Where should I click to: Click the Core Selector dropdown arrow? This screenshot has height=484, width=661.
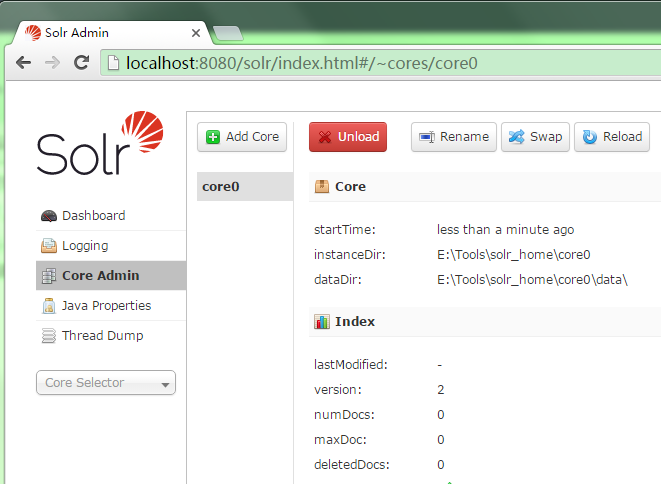pyautogui.click(x=165, y=385)
